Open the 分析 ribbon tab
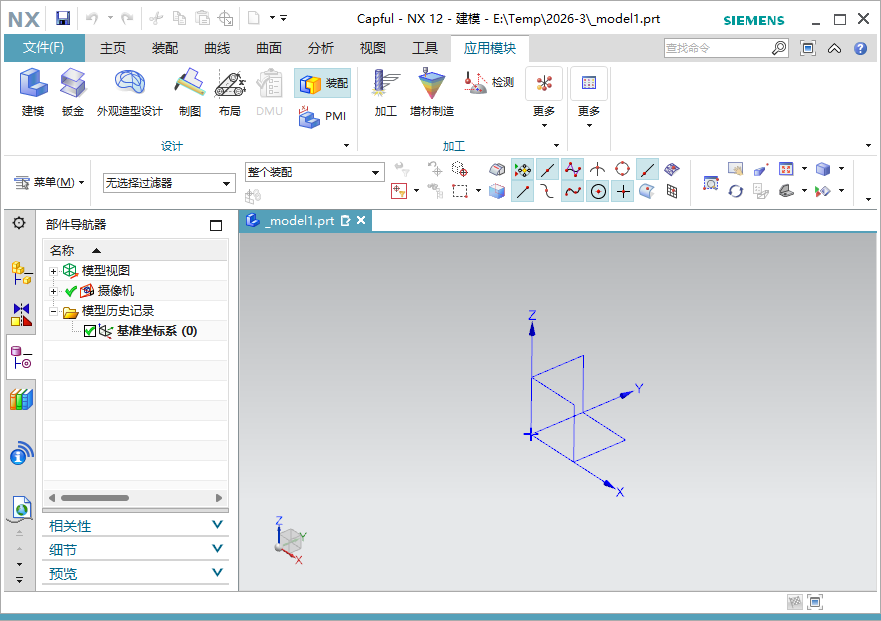The image size is (881, 621). coord(321,48)
